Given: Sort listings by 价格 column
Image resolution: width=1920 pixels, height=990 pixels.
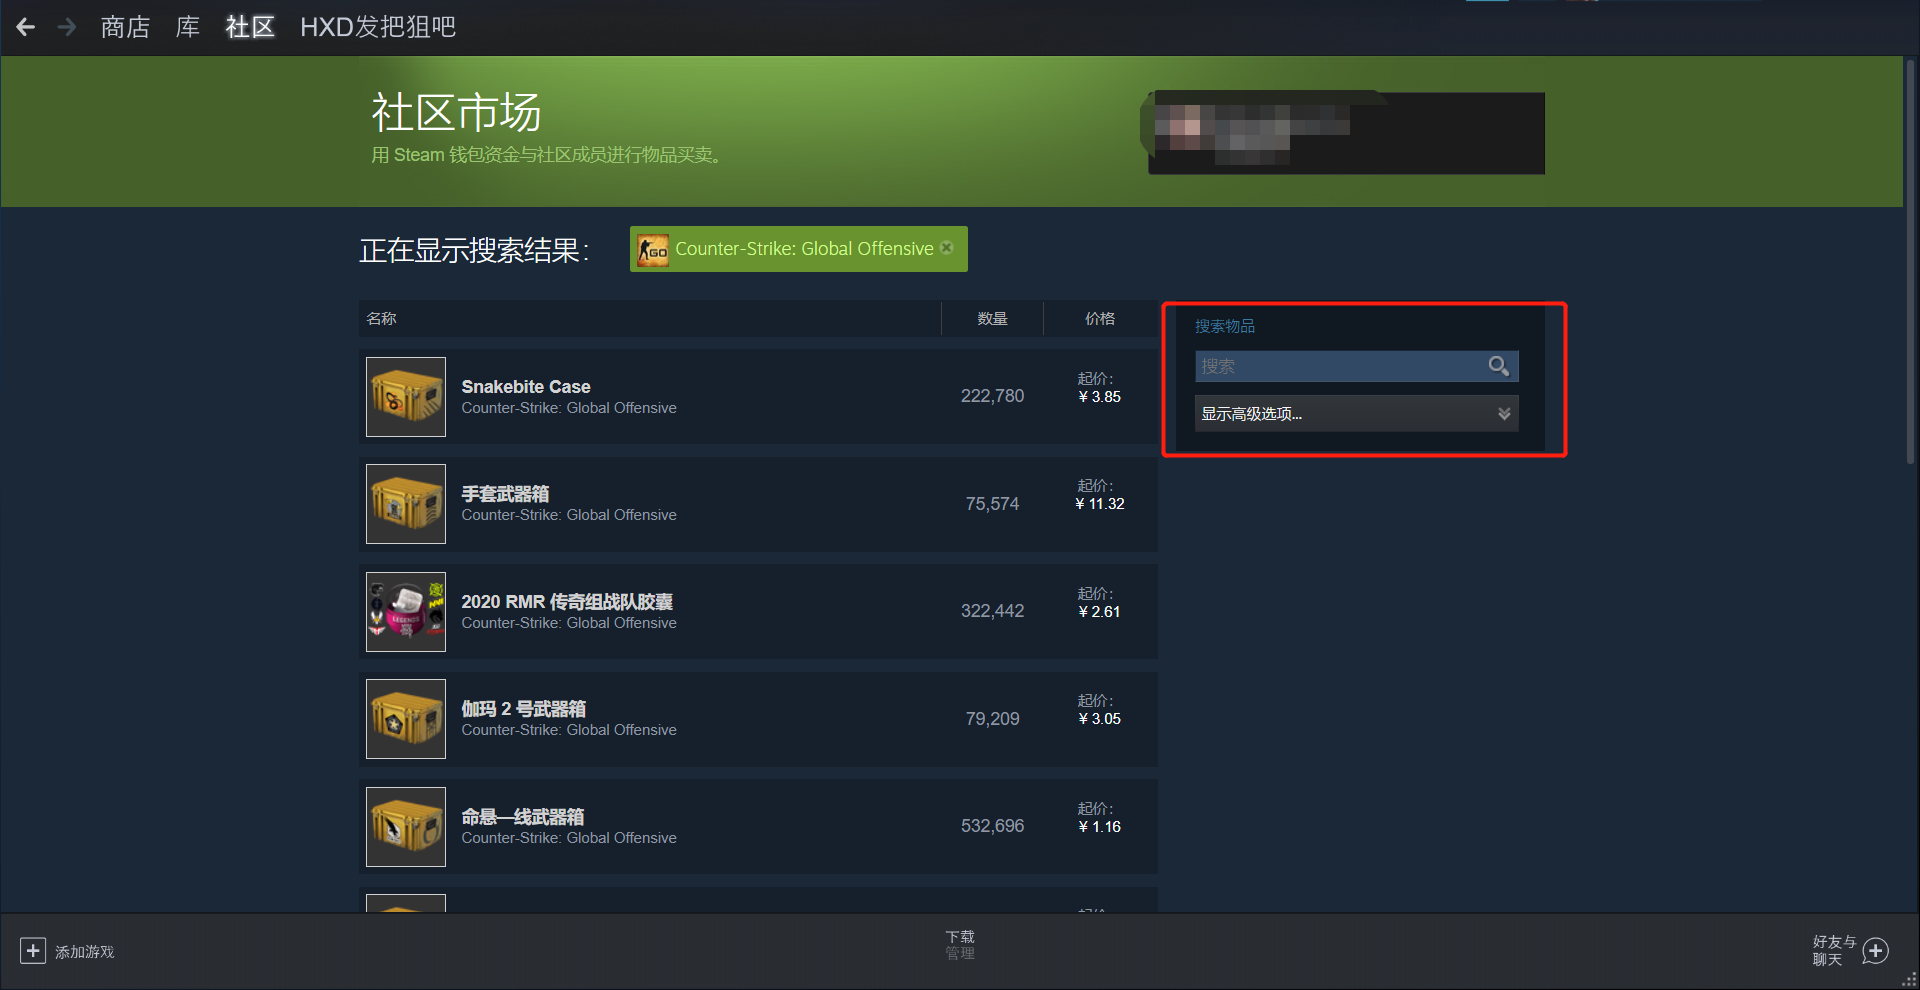Looking at the screenshot, I should click(1100, 319).
